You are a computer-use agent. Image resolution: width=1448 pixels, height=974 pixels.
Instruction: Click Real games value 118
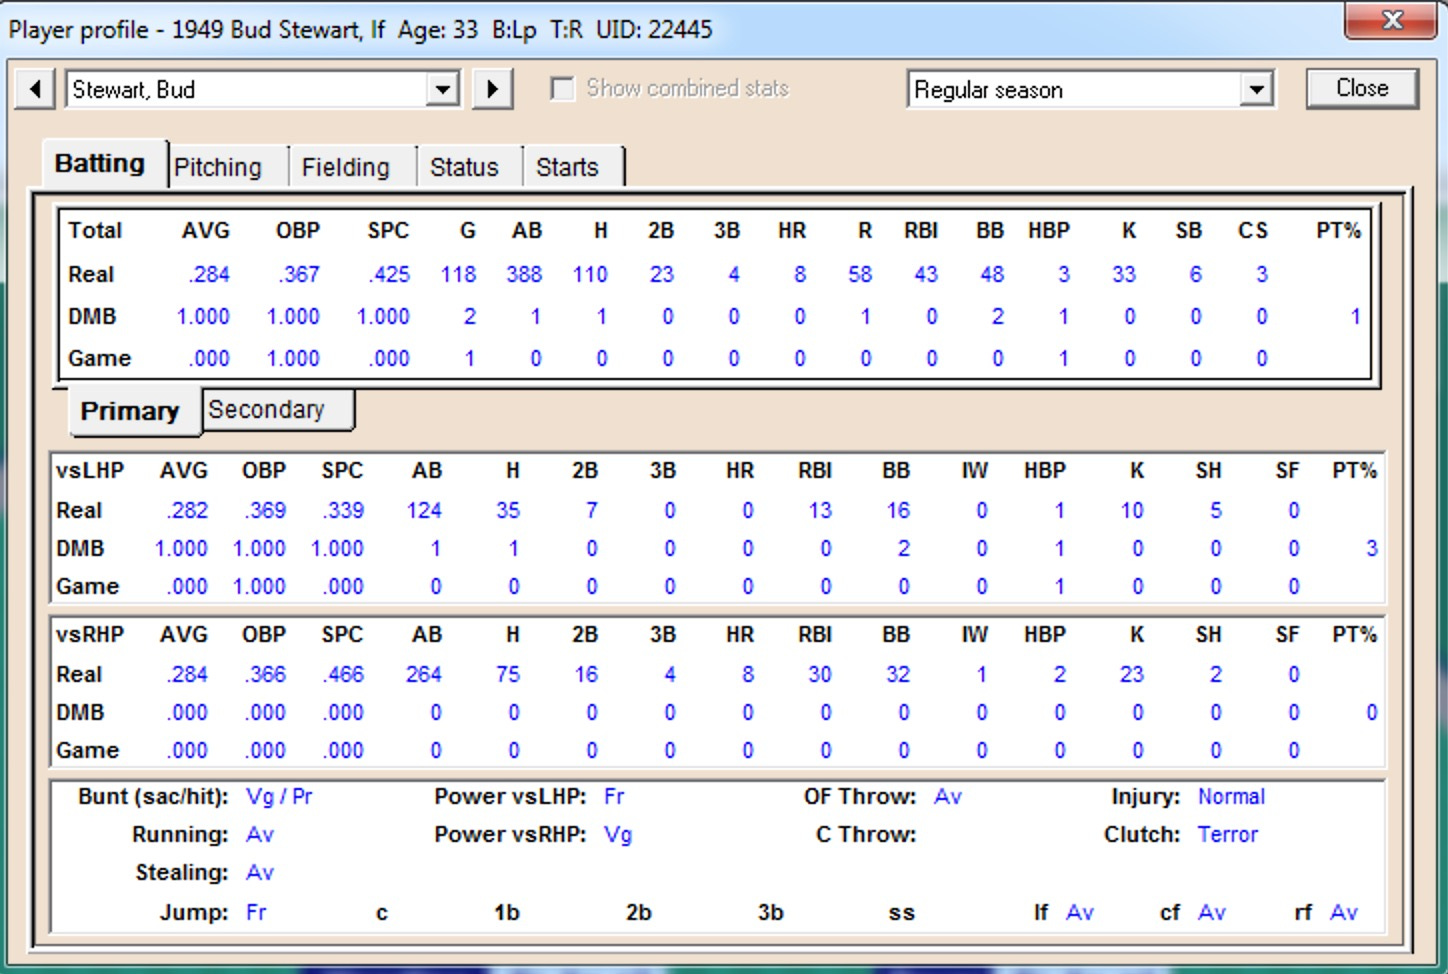tap(458, 274)
